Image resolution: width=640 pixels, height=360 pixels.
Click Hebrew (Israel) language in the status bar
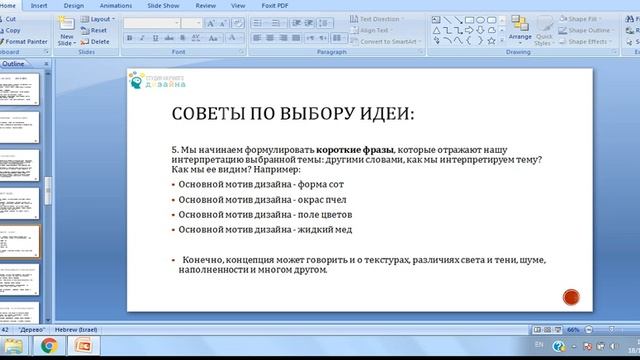tap(76, 330)
